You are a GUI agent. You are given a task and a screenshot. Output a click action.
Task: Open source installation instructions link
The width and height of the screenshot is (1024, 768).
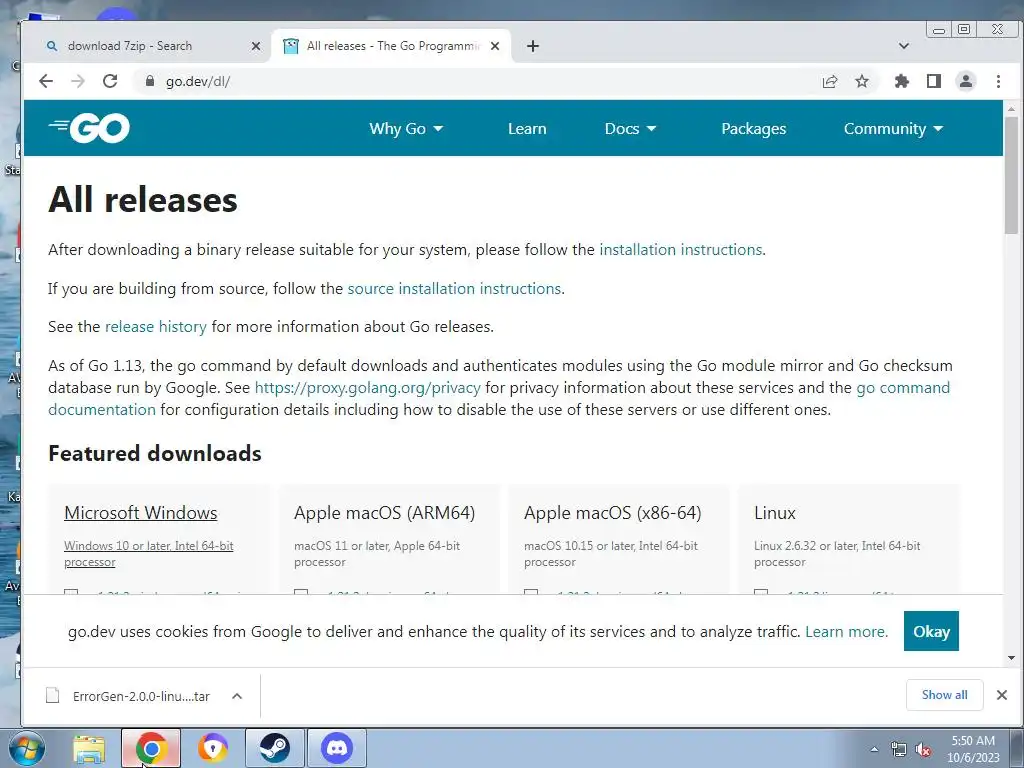pyautogui.click(x=454, y=289)
